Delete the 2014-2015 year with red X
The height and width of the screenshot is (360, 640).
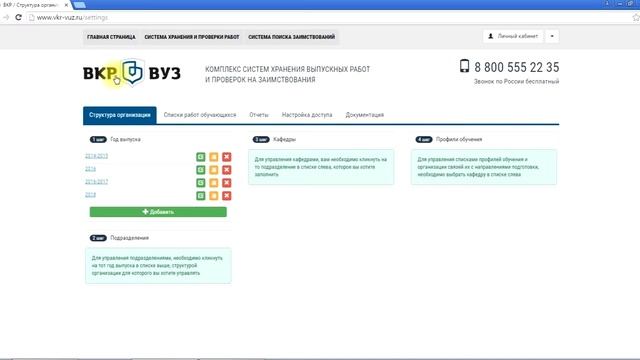coord(227,157)
